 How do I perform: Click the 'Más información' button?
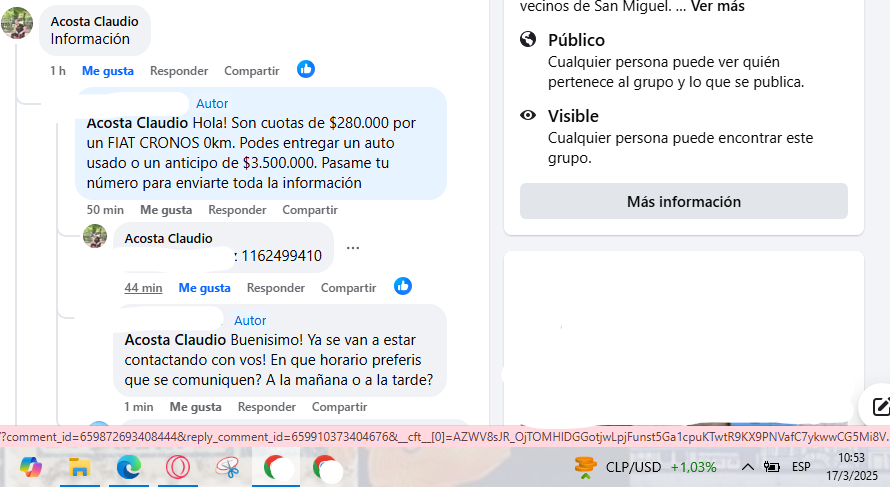tap(683, 202)
